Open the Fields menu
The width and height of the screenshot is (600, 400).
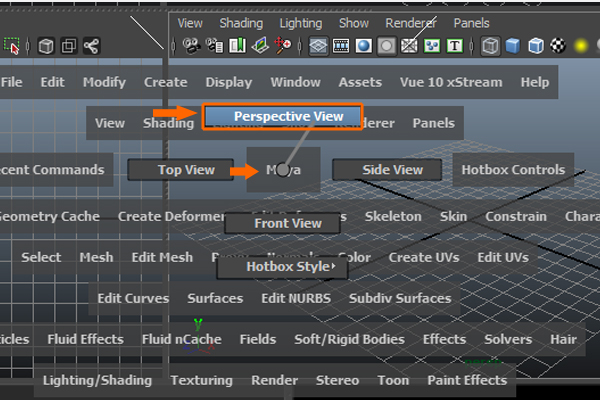coord(258,339)
